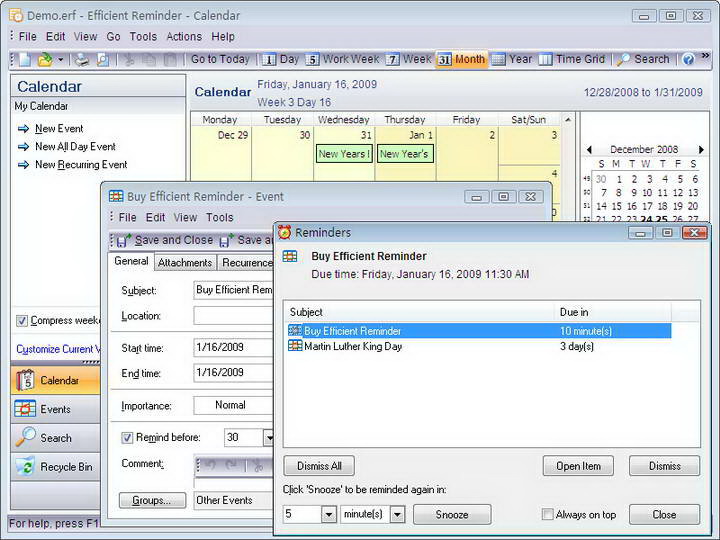Uncheck the Remind before checkbox
The height and width of the screenshot is (540, 720).
127,438
